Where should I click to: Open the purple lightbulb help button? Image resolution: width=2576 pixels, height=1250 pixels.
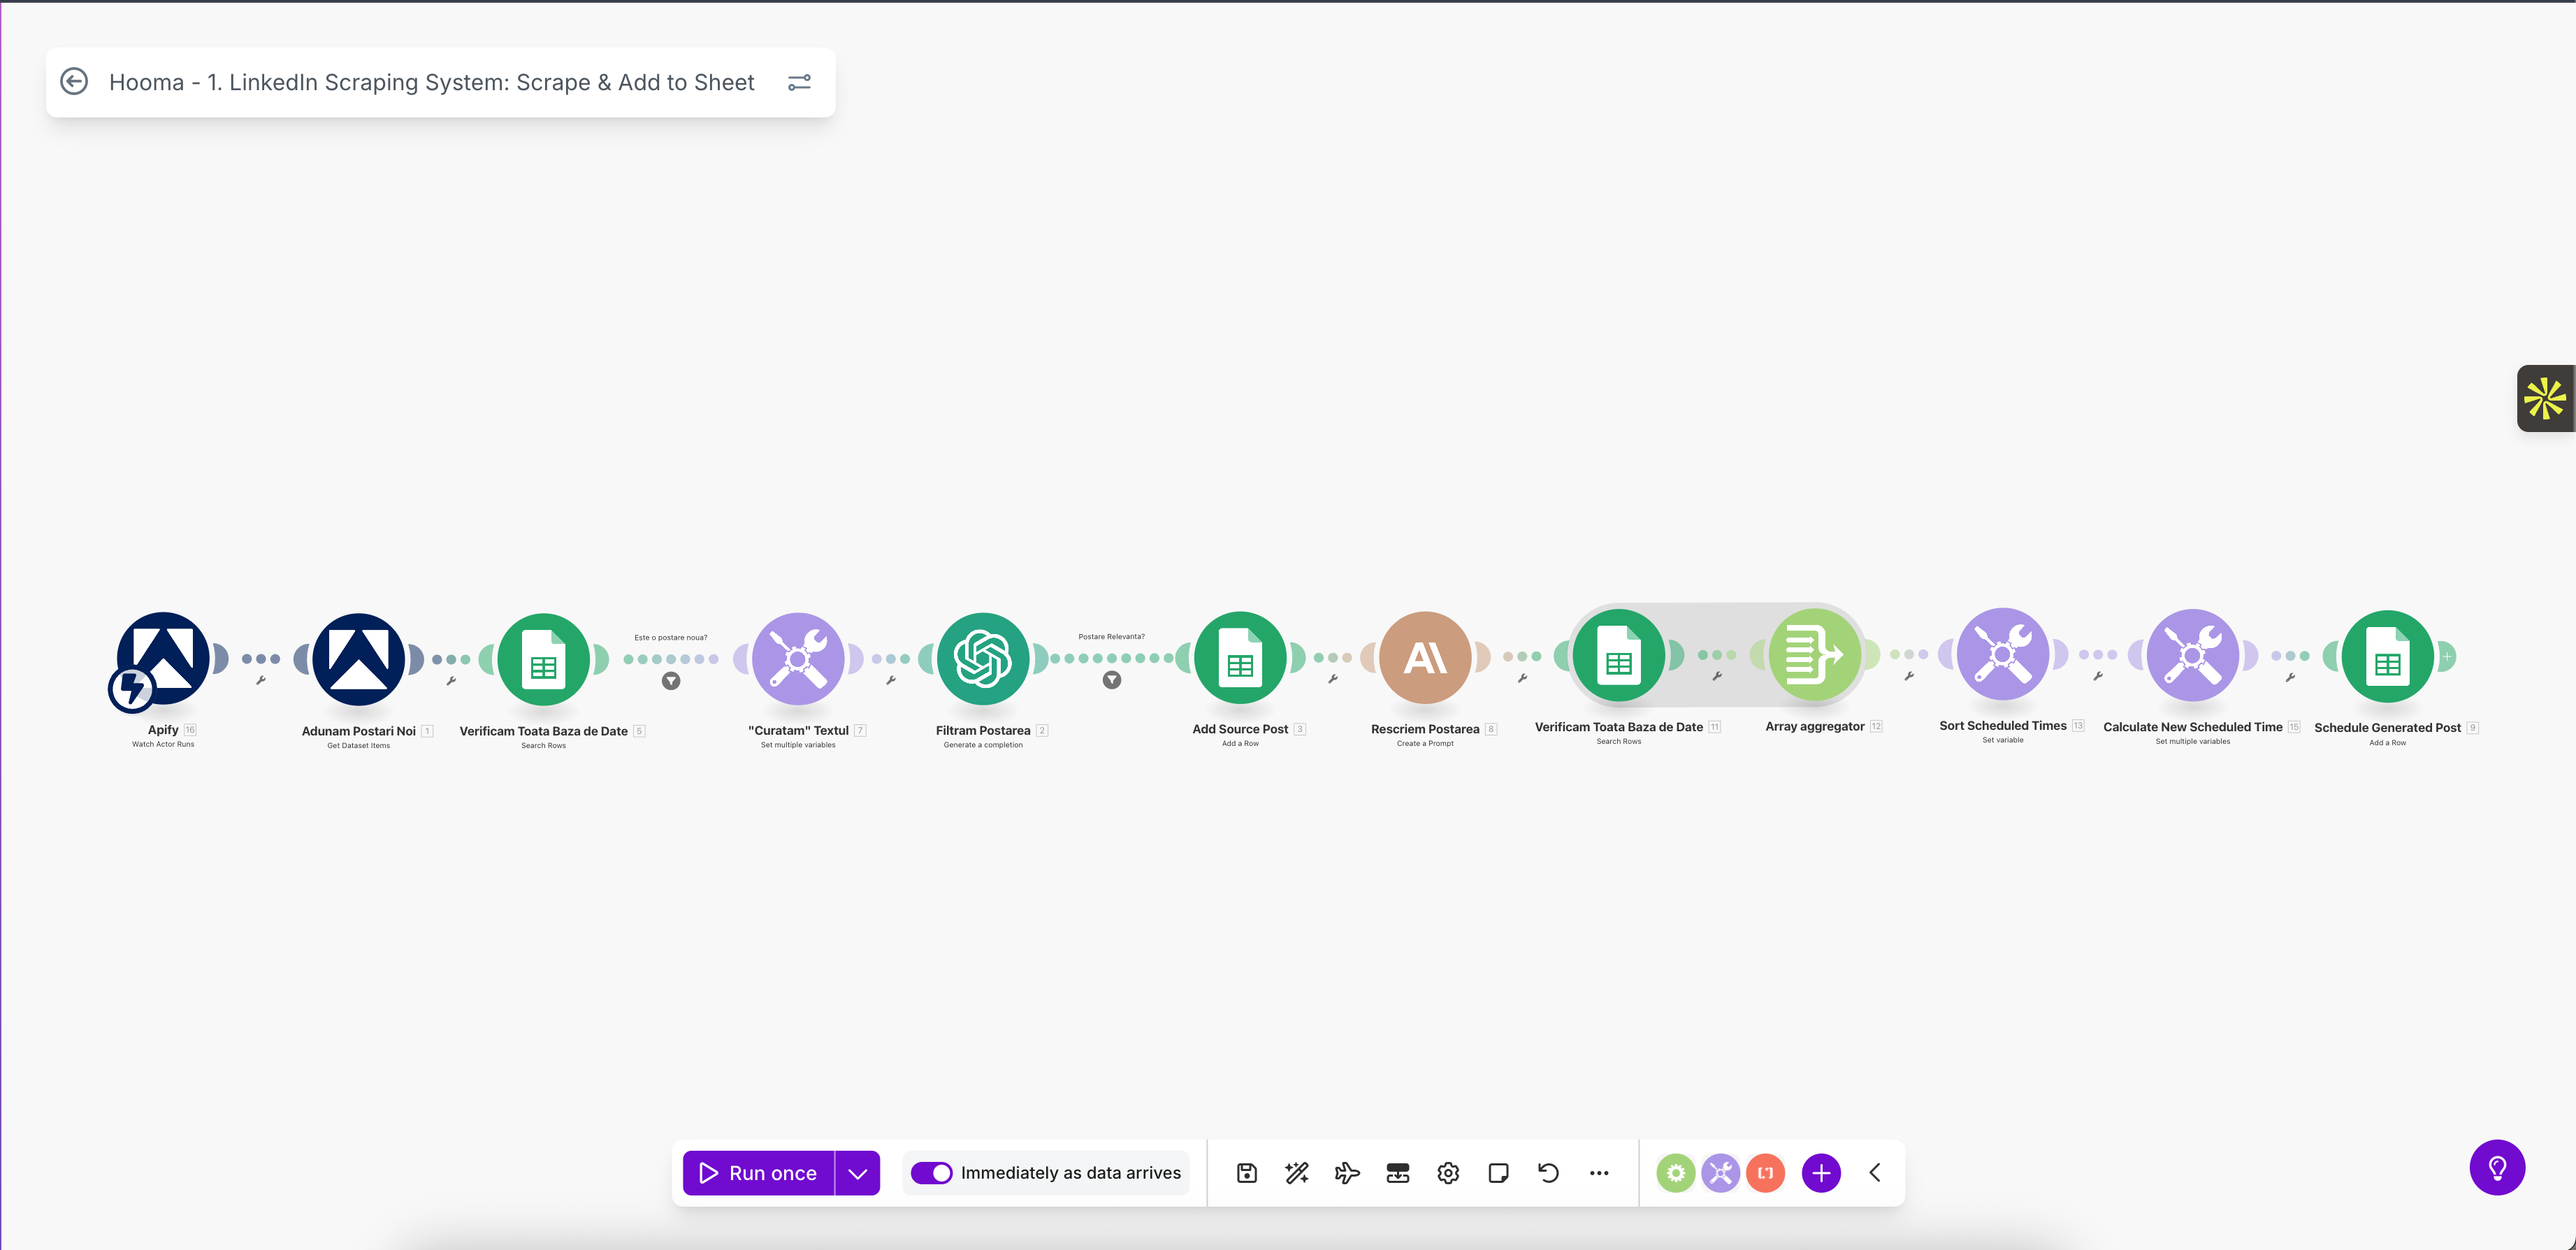[x=2497, y=1167]
